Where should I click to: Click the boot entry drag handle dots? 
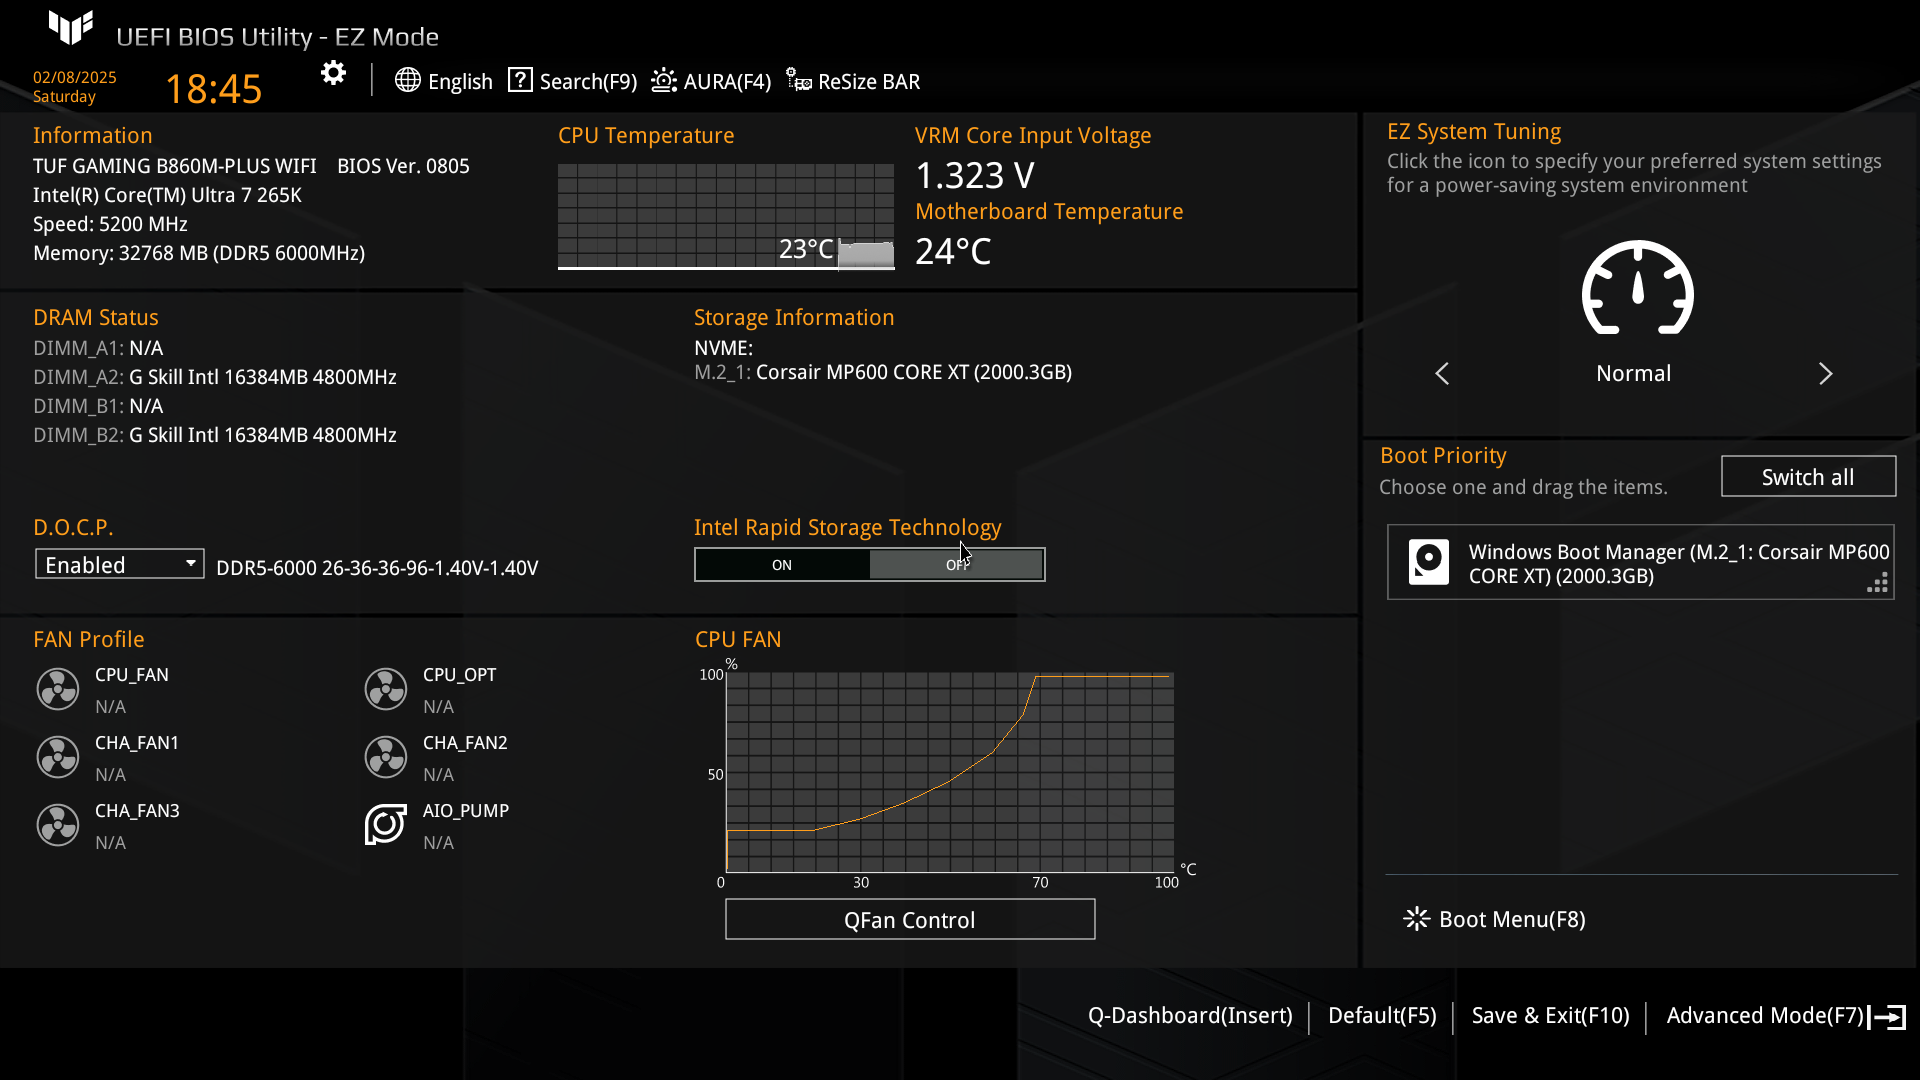pos(1878,583)
